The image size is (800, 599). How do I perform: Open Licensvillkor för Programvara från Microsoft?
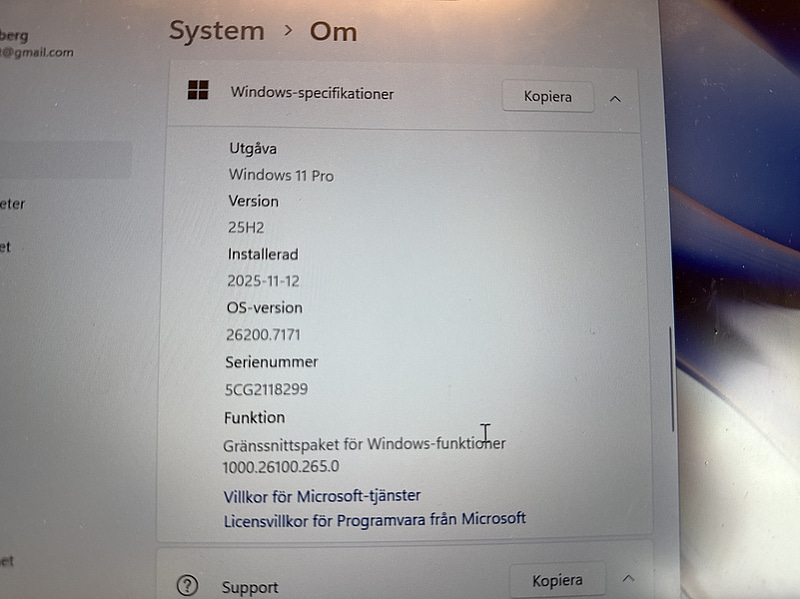[x=374, y=518]
